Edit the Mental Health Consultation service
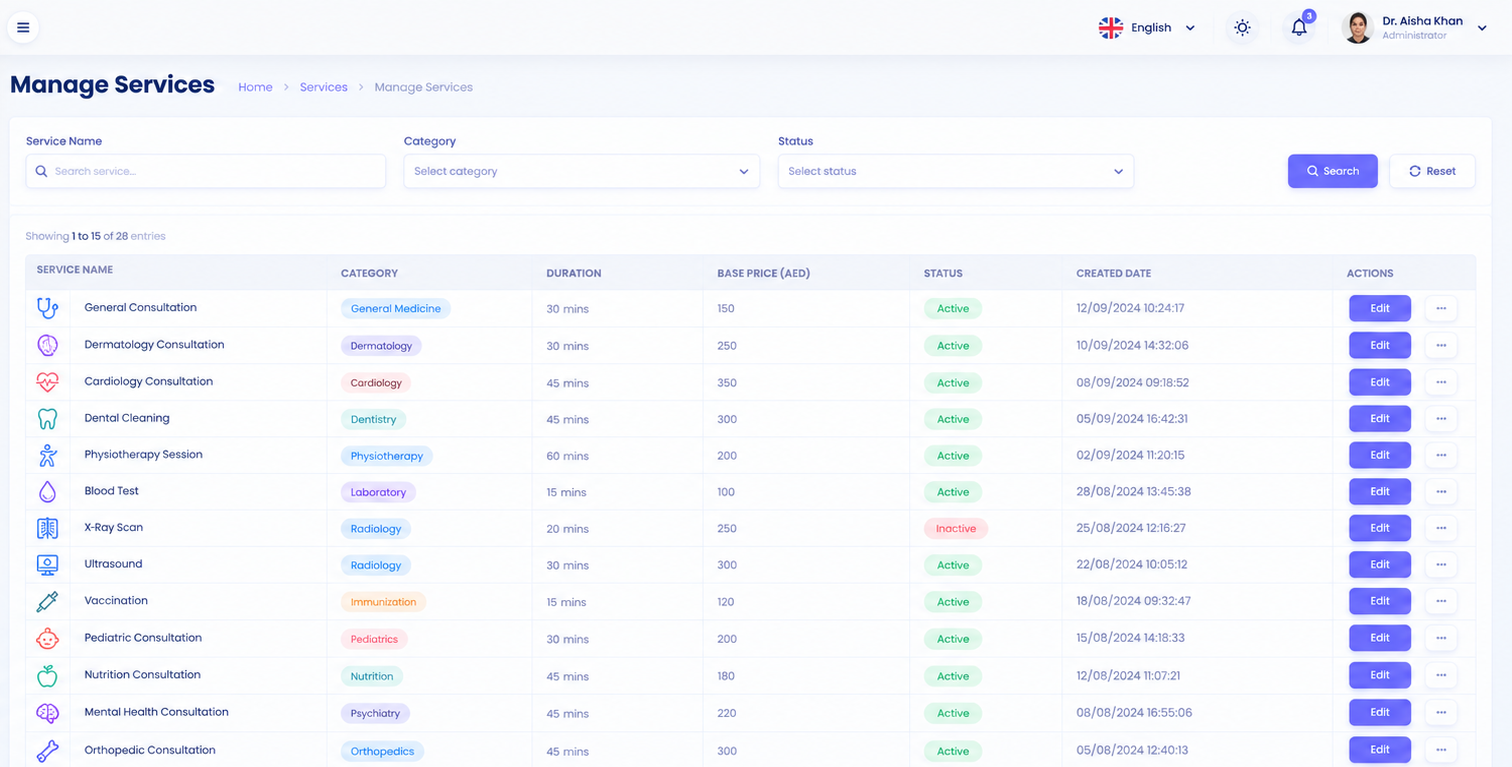The image size is (1512, 767). click(x=1380, y=713)
